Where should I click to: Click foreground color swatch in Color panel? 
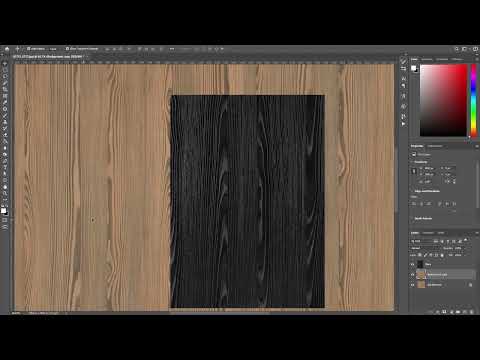[413, 68]
